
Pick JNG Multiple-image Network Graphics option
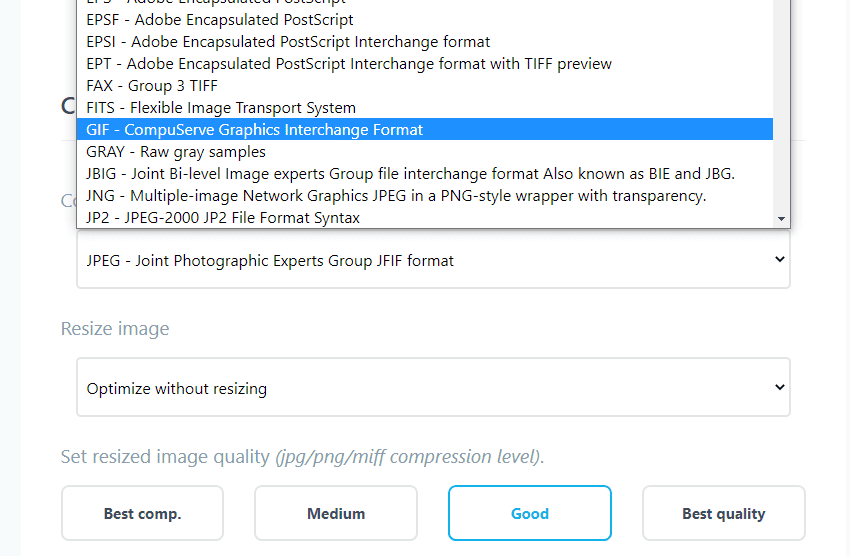425,196
